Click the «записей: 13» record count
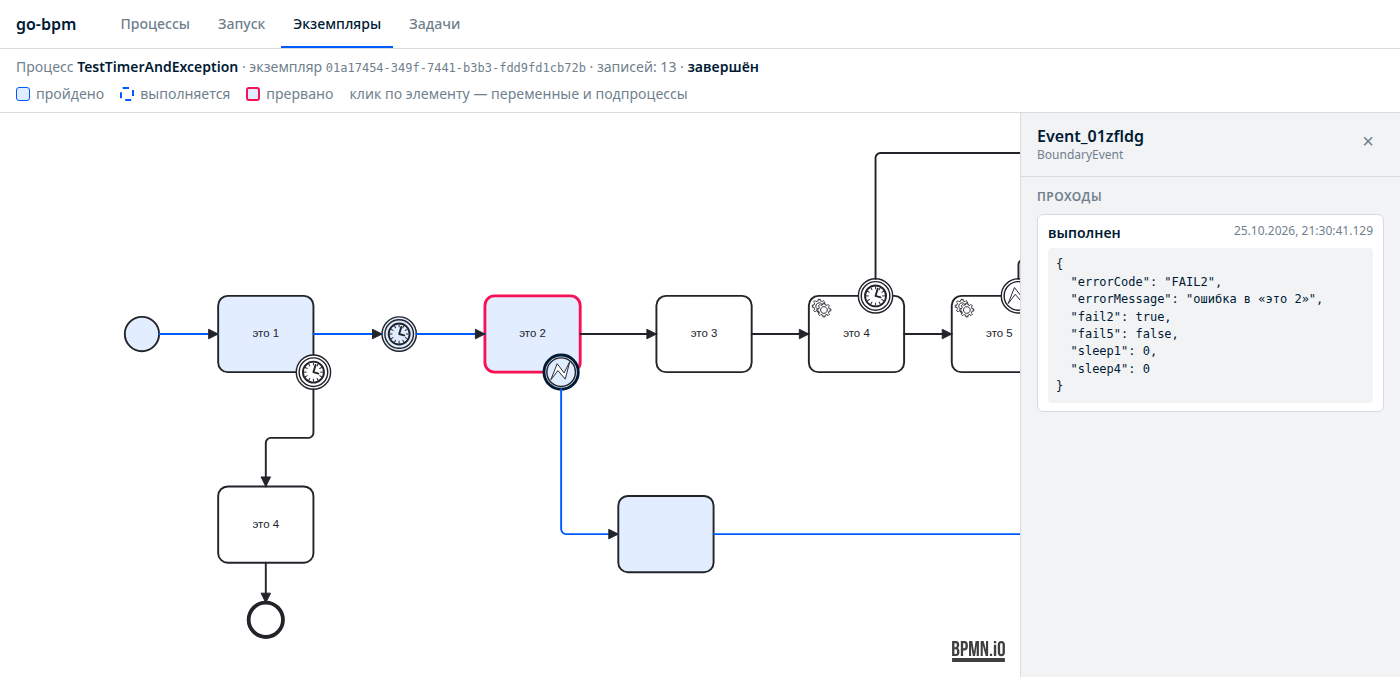This screenshot has width=1400, height=677. click(x=636, y=67)
